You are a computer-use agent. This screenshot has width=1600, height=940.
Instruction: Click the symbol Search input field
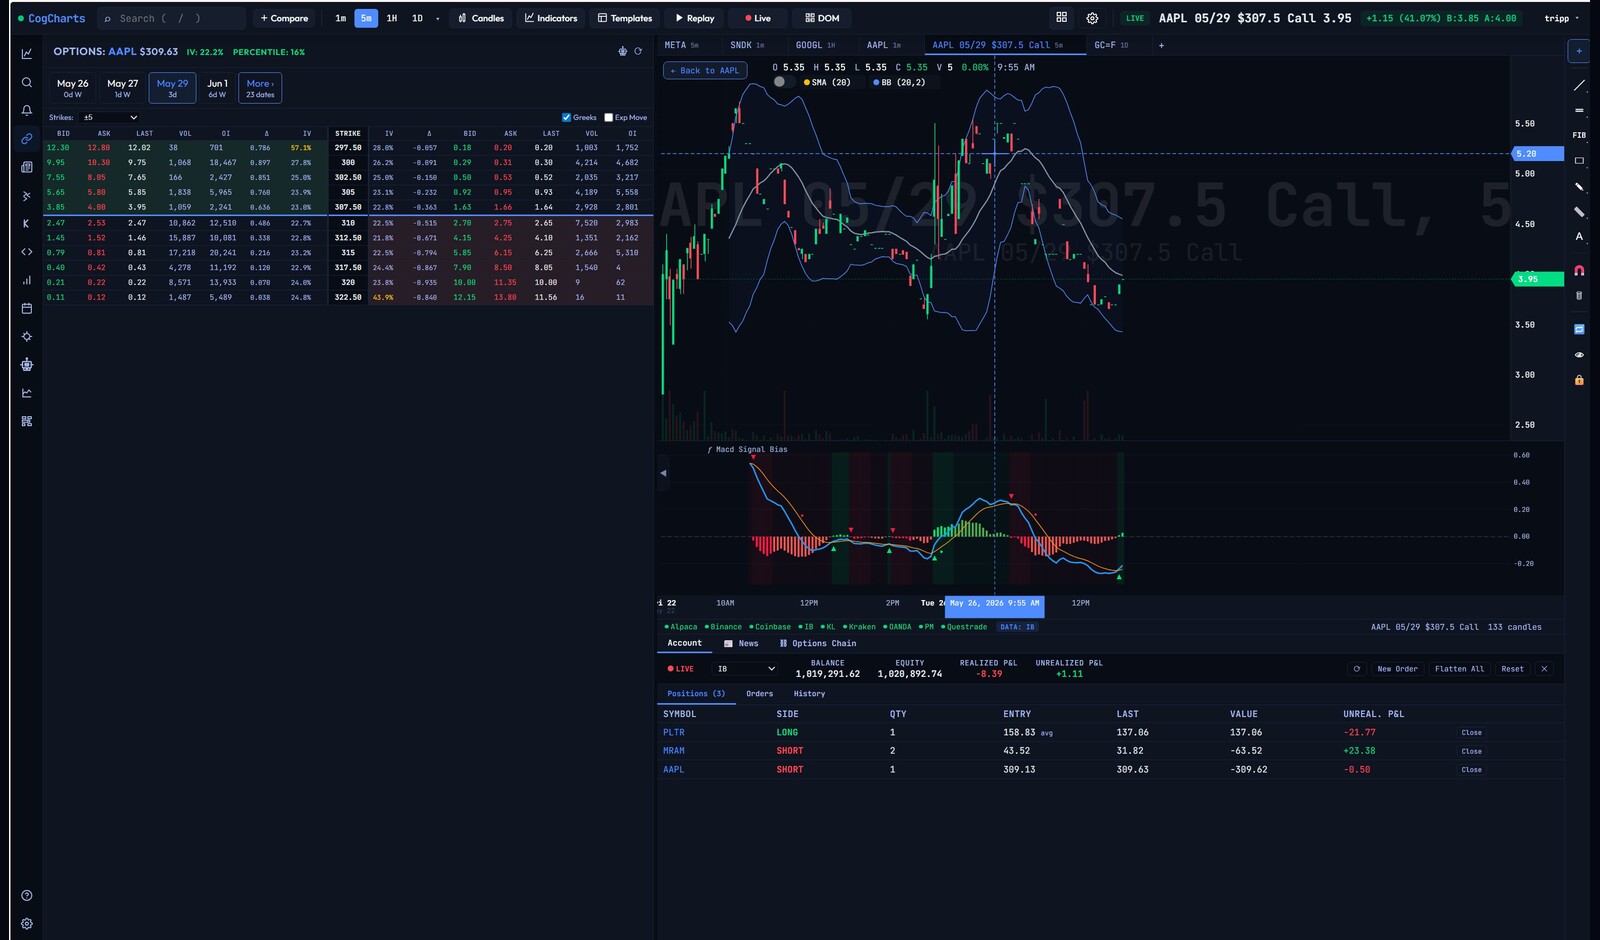coord(172,18)
